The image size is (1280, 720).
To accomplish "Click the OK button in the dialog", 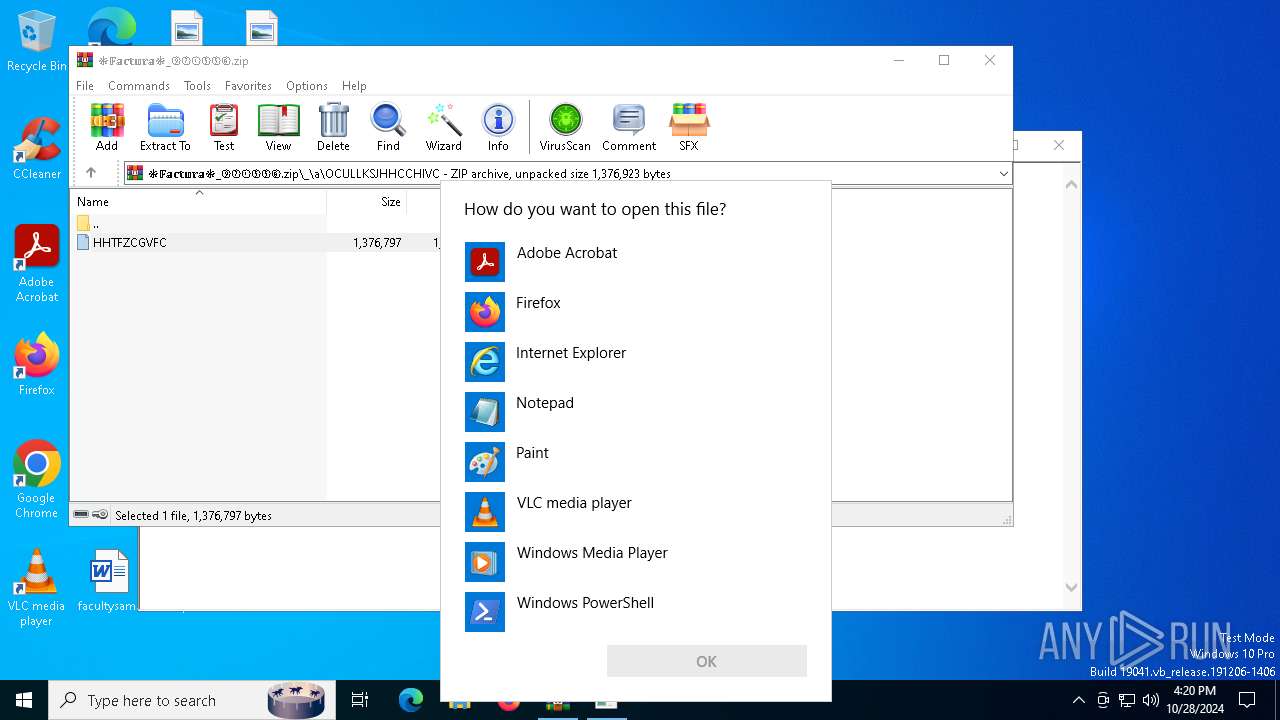I will (x=707, y=661).
